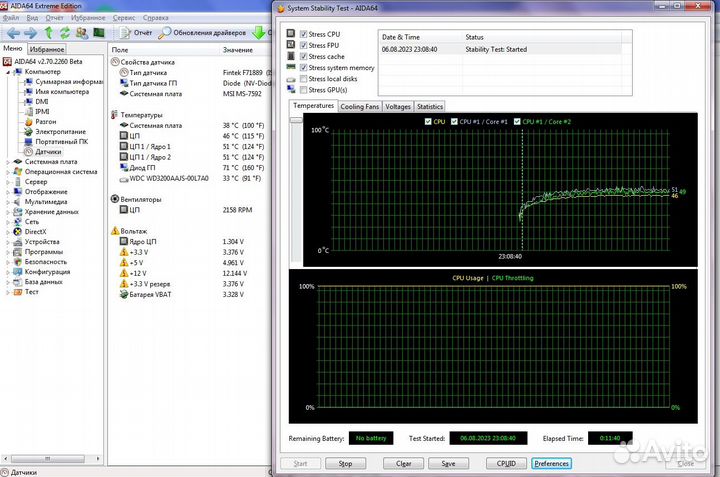Expand the Системная плата tree node
720x477 pixels.
tap(9, 161)
